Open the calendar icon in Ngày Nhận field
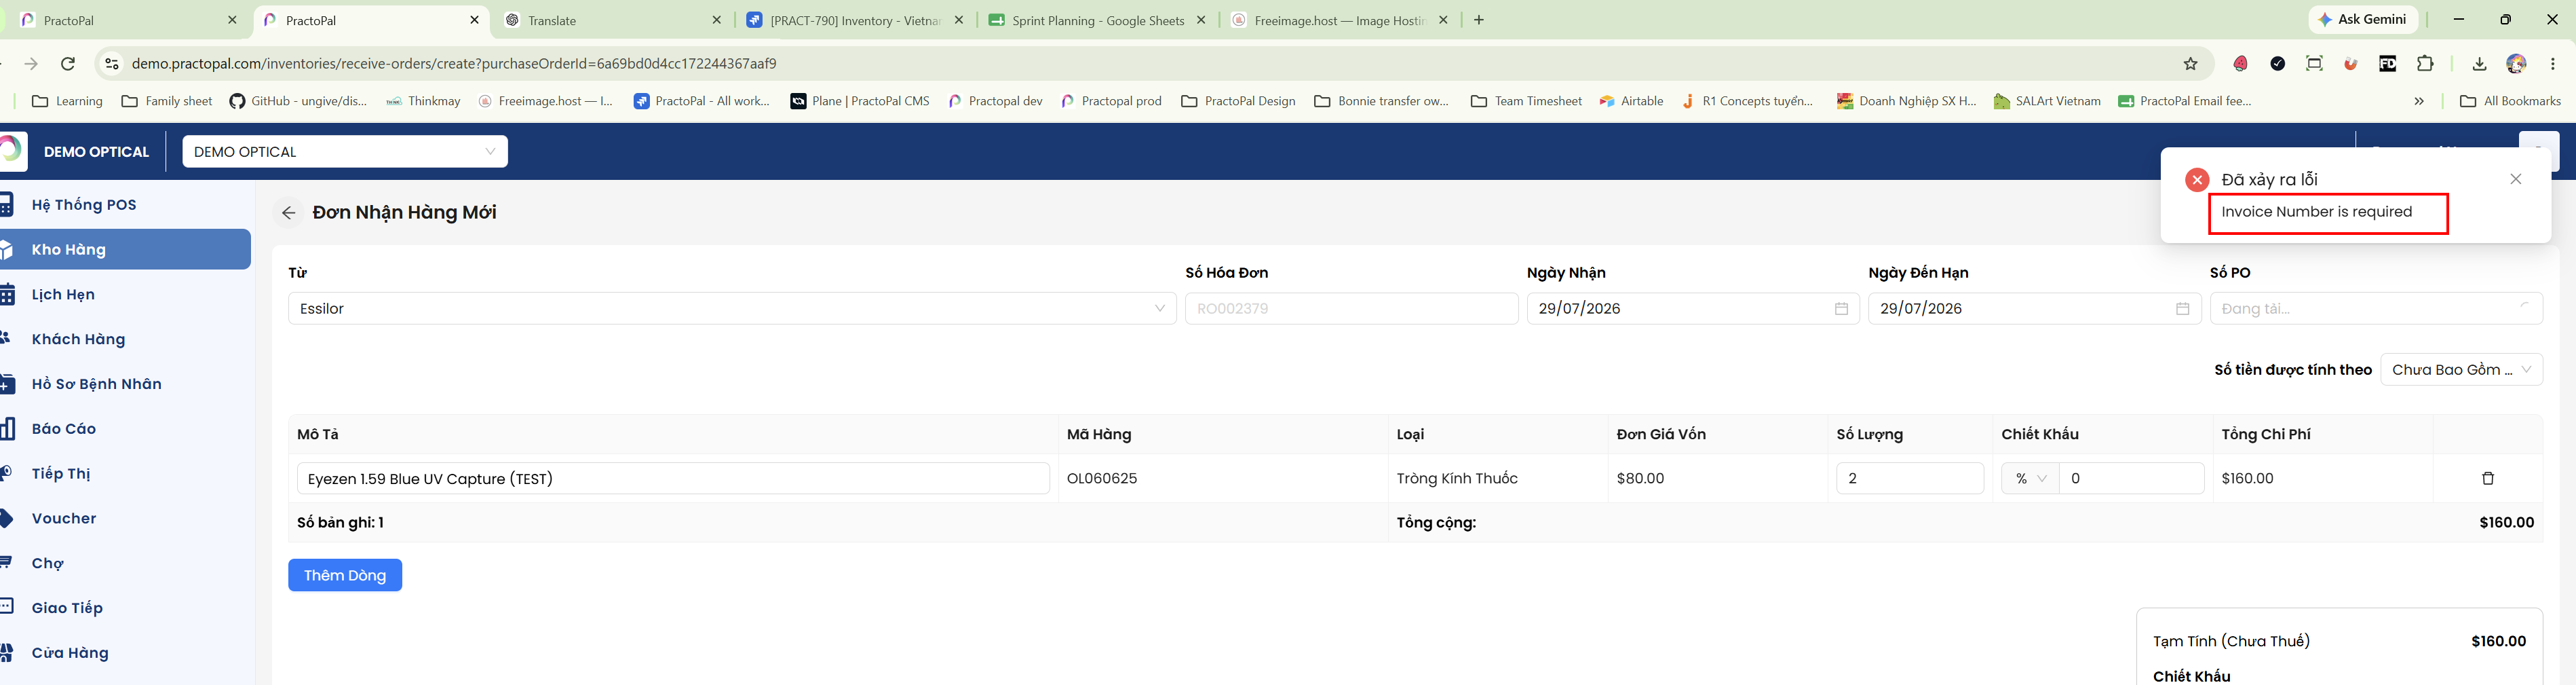Image resolution: width=2576 pixels, height=685 pixels. [1841, 309]
